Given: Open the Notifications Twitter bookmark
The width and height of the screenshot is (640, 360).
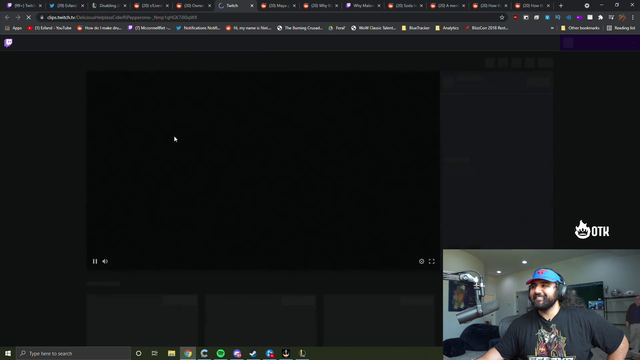Looking at the screenshot, I should [x=198, y=28].
